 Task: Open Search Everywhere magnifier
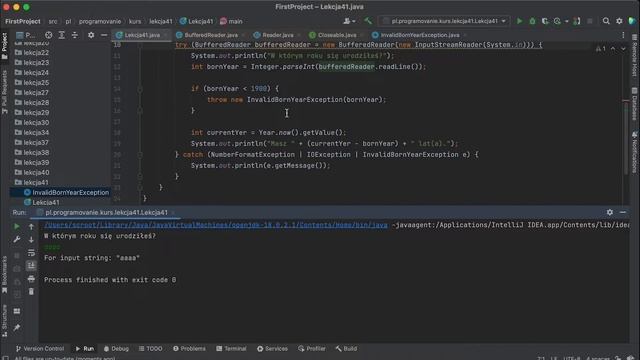pos(606,21)
